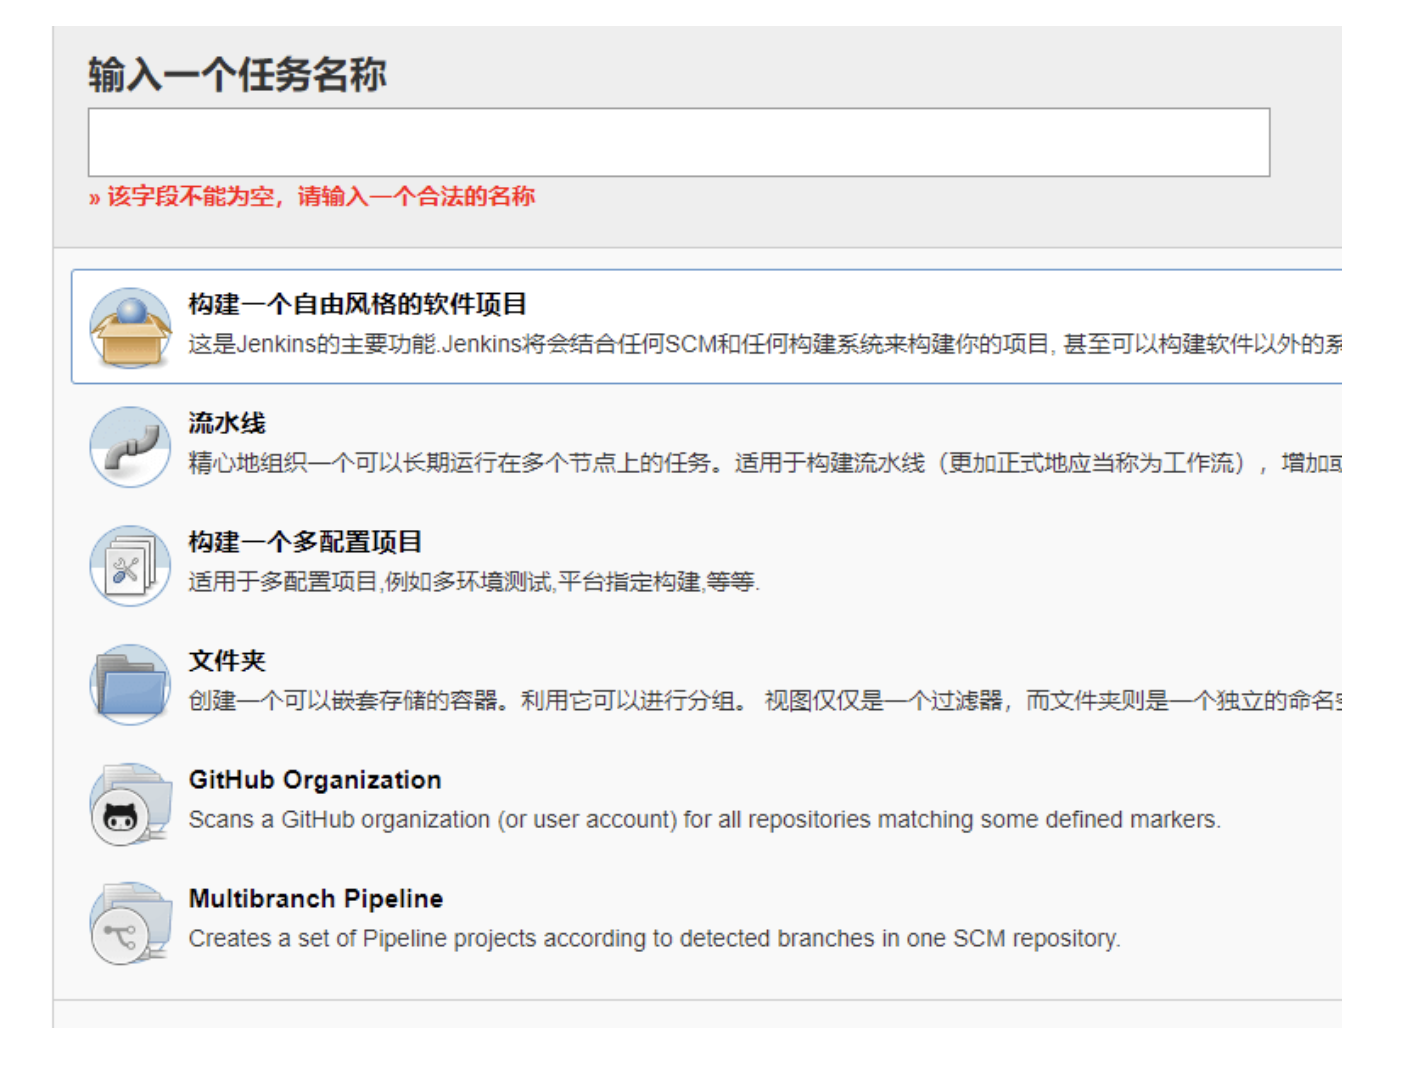Choose the GitHub Organization title
This screenshot has height=1092, width=1404.
click(315, 780)
